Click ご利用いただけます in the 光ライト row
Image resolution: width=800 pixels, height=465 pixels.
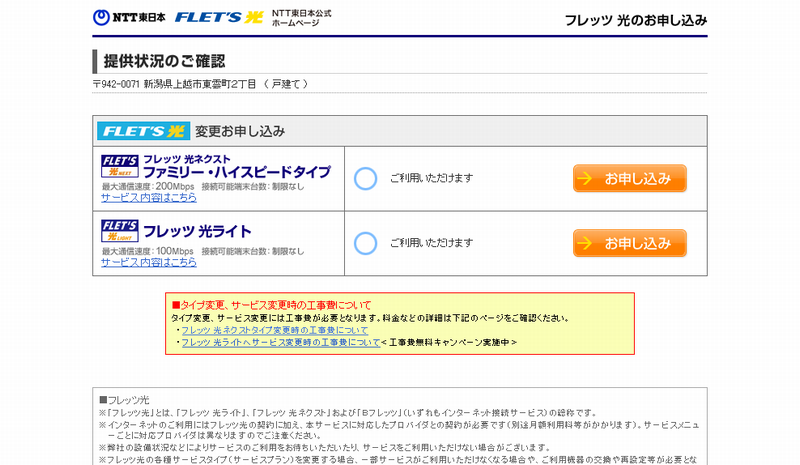point(432,243)
